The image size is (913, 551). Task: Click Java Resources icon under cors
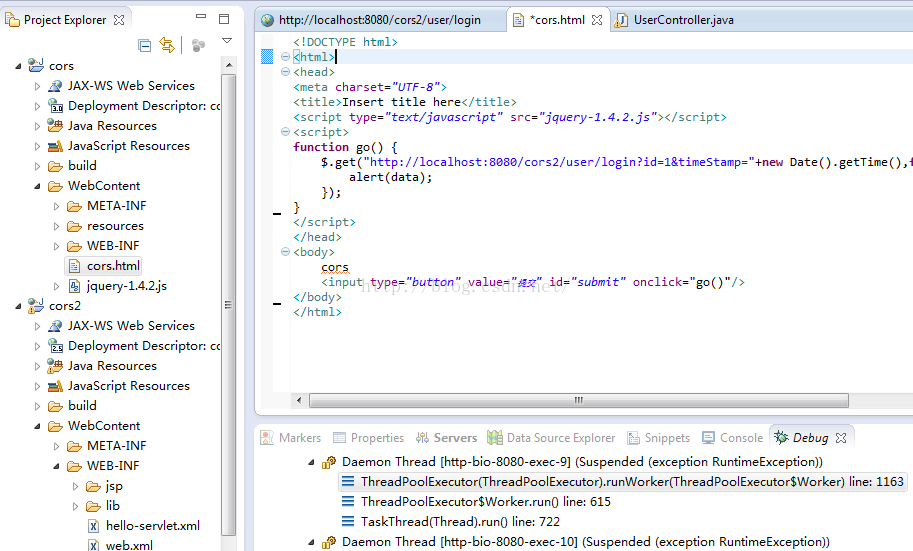coord(55,126)
